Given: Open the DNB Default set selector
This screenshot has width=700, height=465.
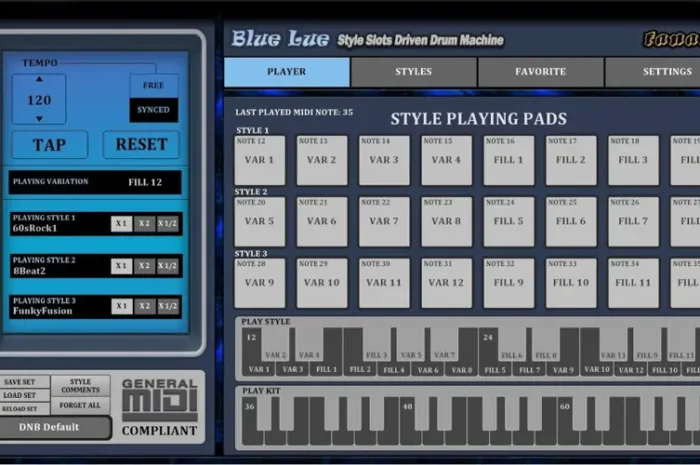Looking at the screenshot, I should coord(54,427).
